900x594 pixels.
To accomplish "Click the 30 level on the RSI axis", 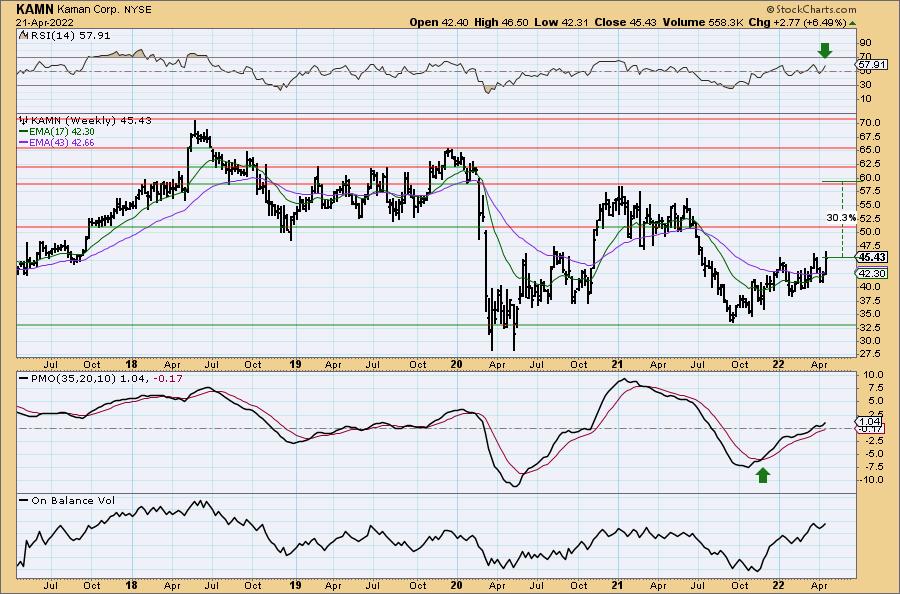I will (x=865, y=84).
